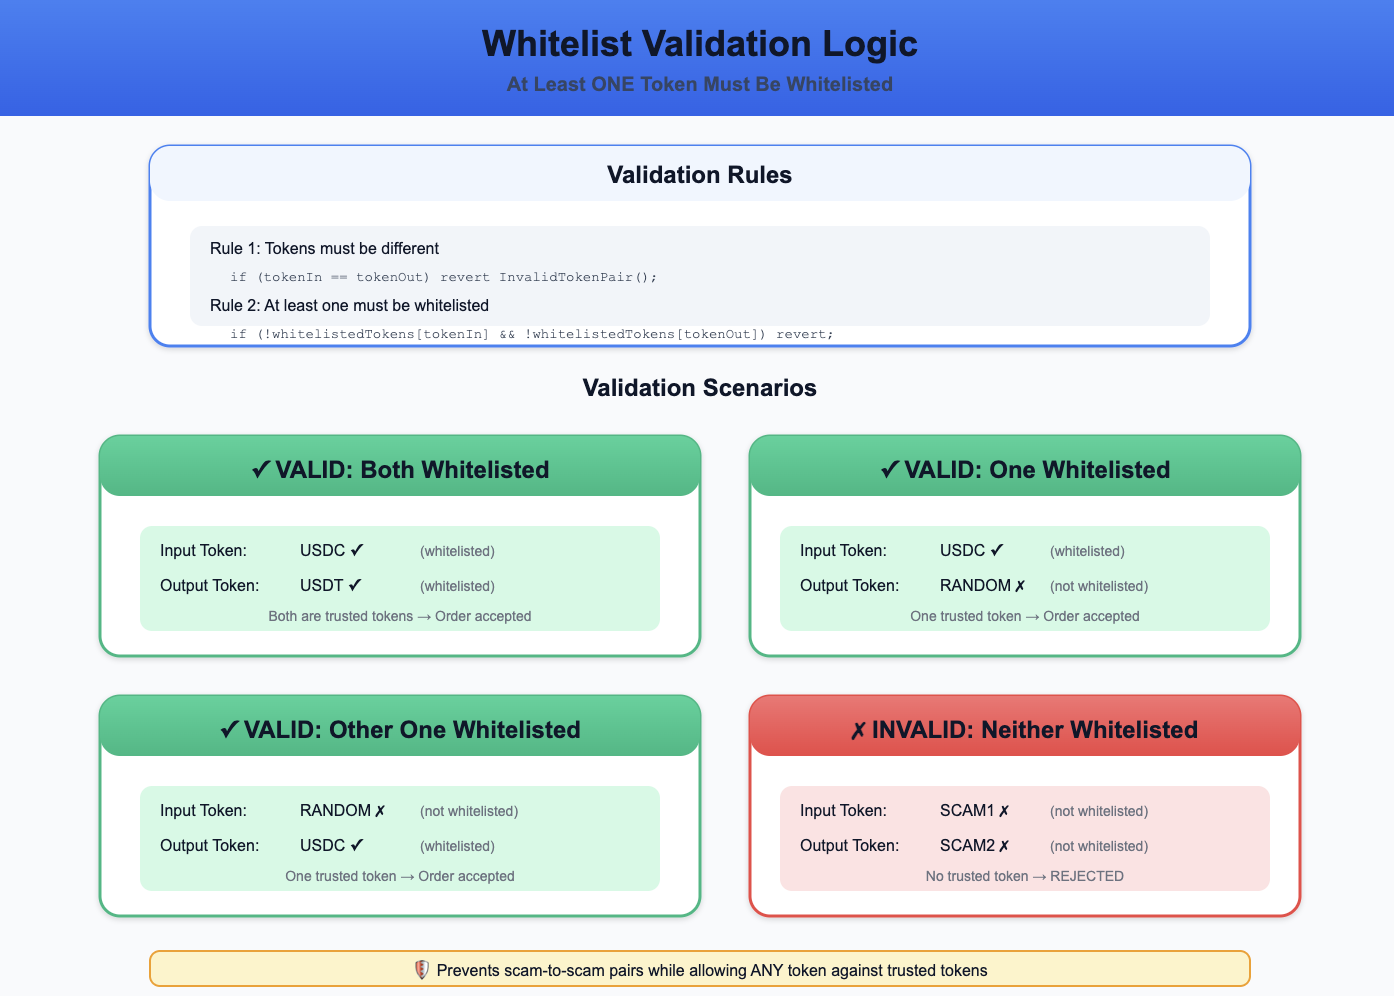The width and height of the screenshot is (1394, 1000).
Task: Click the checkmark beside USDC input token
Action: 356,550
